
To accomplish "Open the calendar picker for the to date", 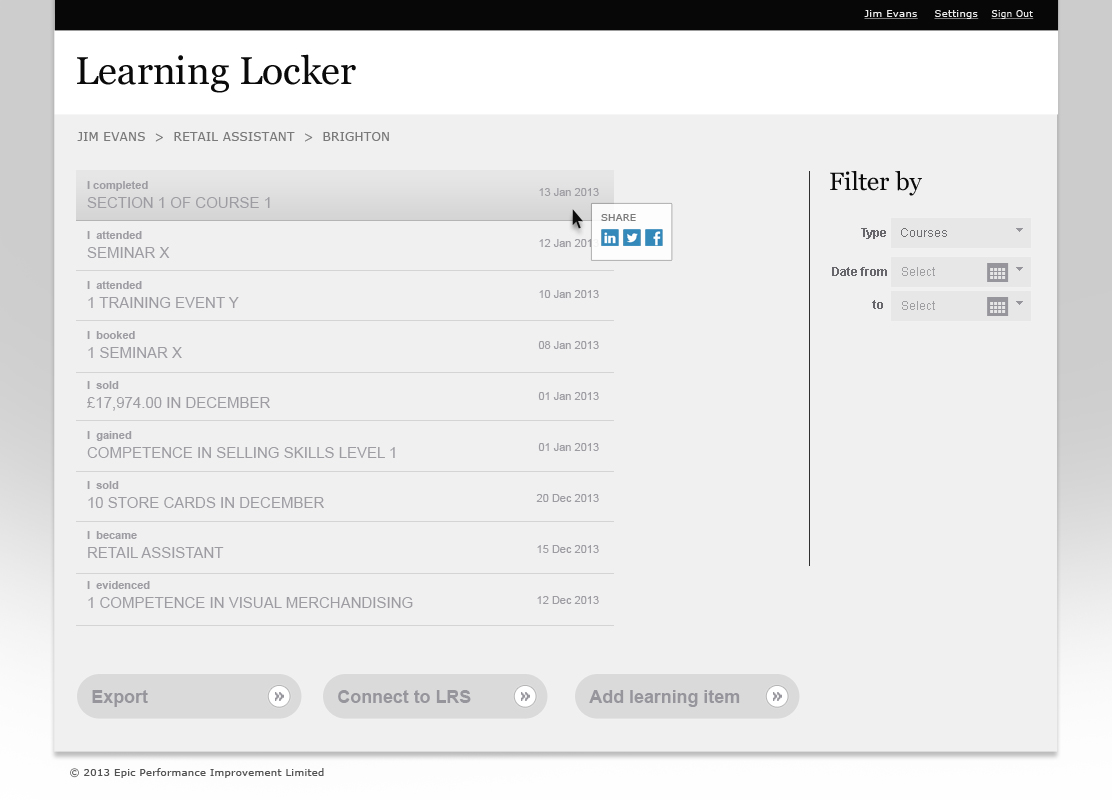I will coord(997,306).
